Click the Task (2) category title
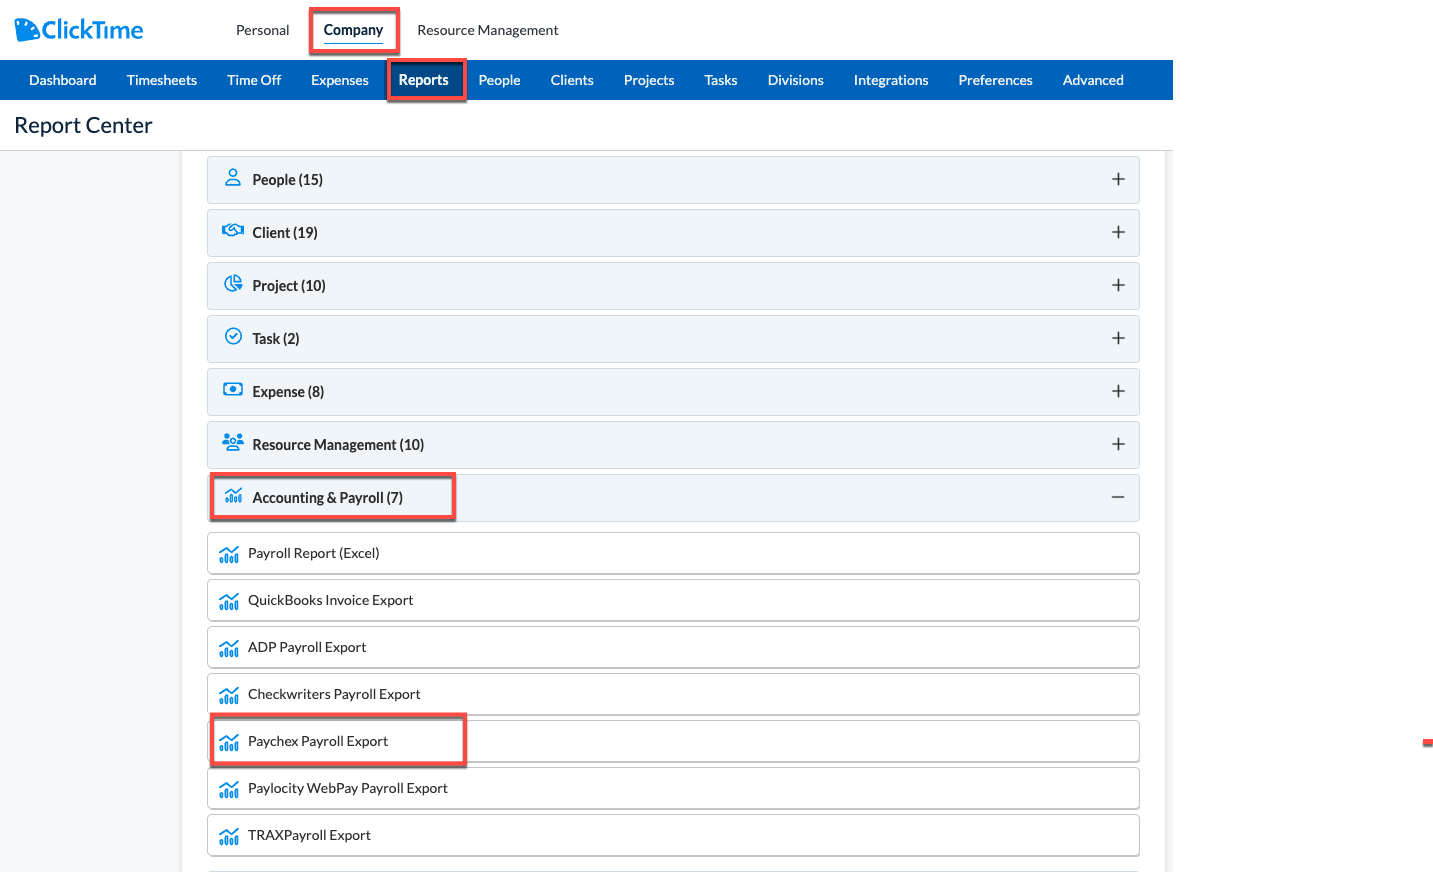 276,339
